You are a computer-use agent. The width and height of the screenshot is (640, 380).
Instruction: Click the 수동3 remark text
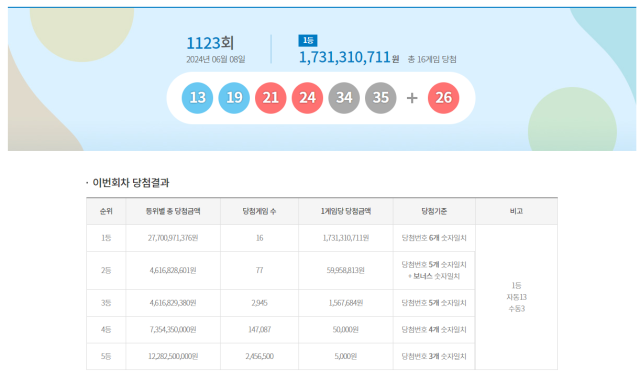pos(516,309)
